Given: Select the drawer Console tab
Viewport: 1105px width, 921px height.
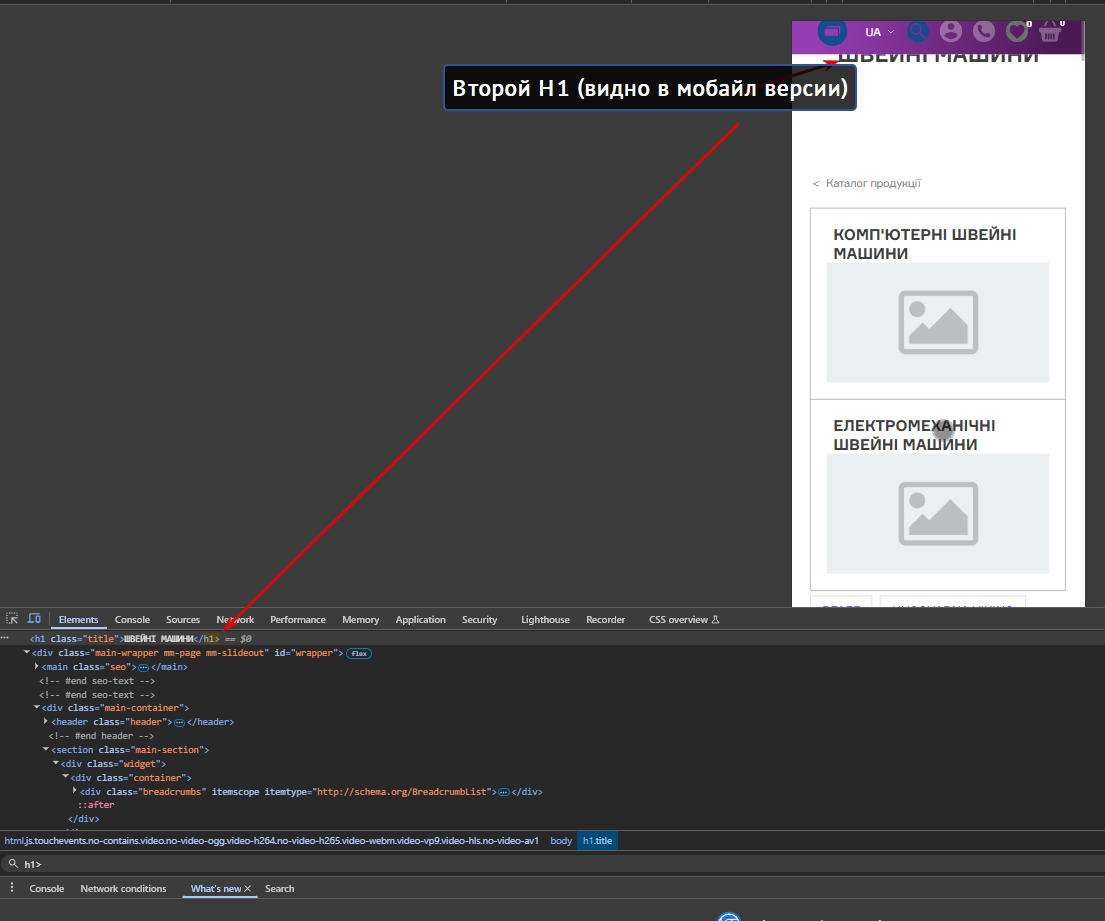Looking at the screenshot, I should 47,889.
